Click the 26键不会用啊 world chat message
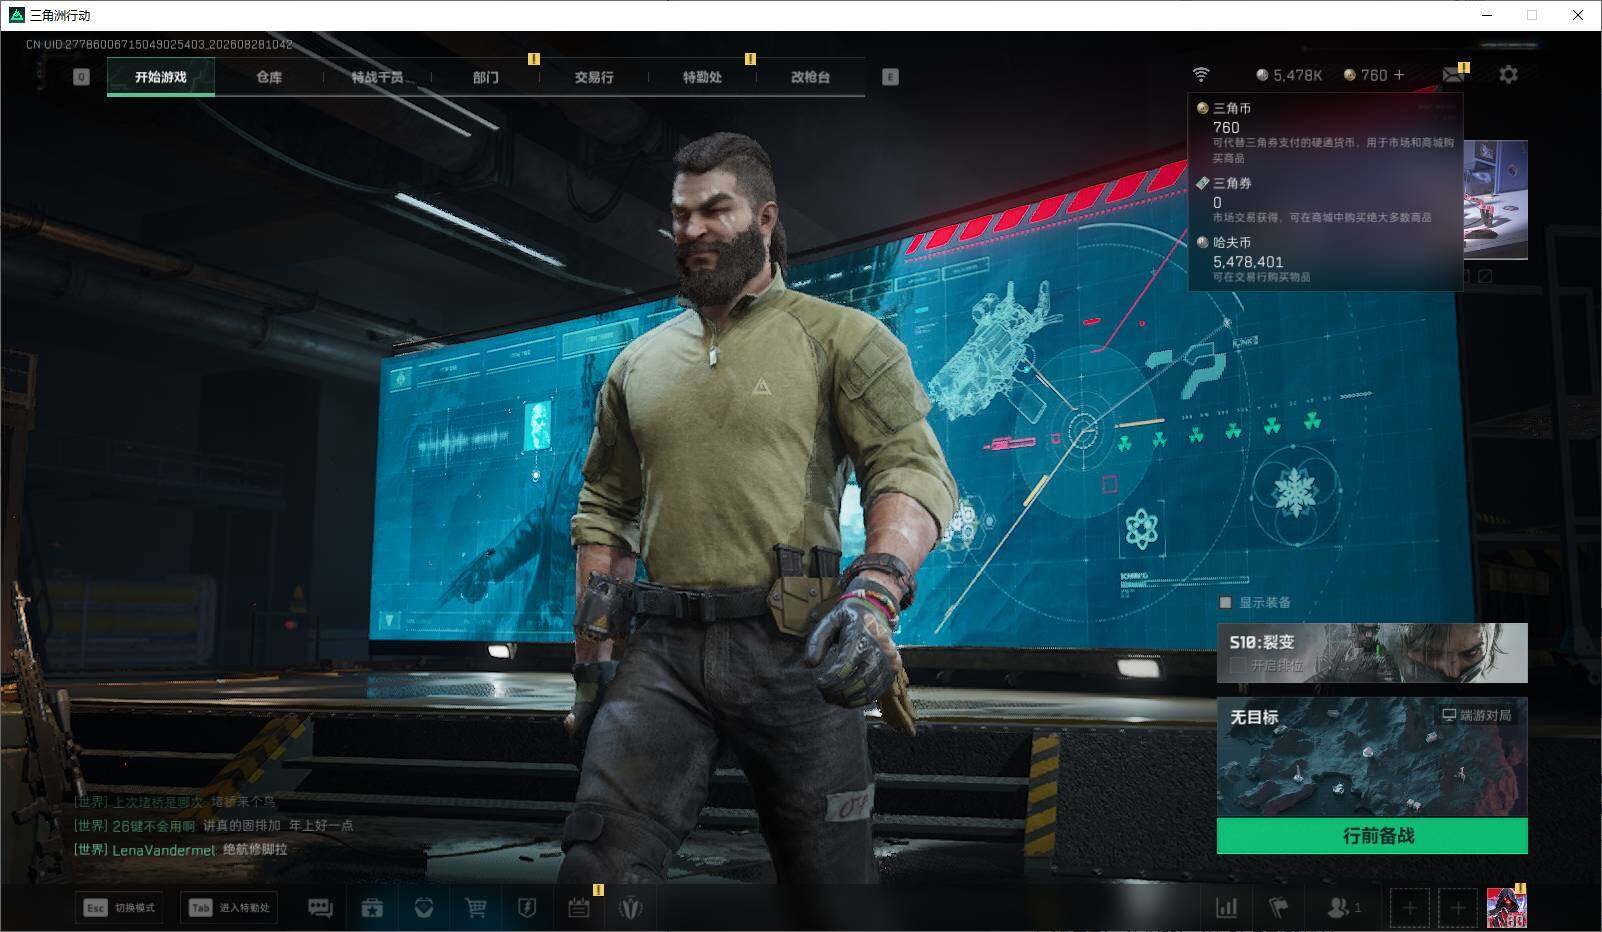Viewport: 1602px width, 932px height. 214,825
